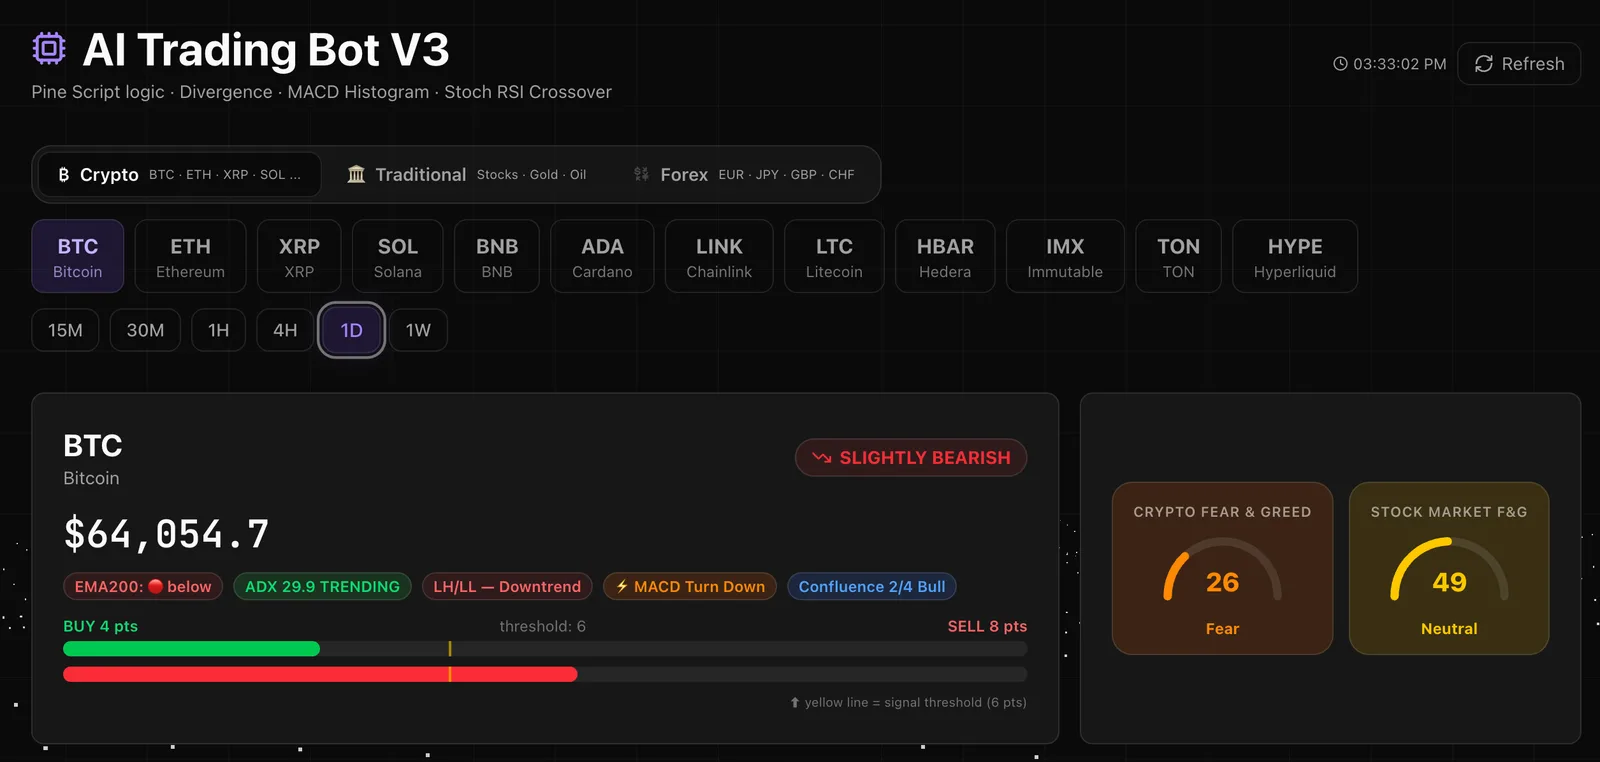Click the clock icon beside 03:33:02 PM
Viewport: 1600px width, 762px height.
click(1340, 64)
